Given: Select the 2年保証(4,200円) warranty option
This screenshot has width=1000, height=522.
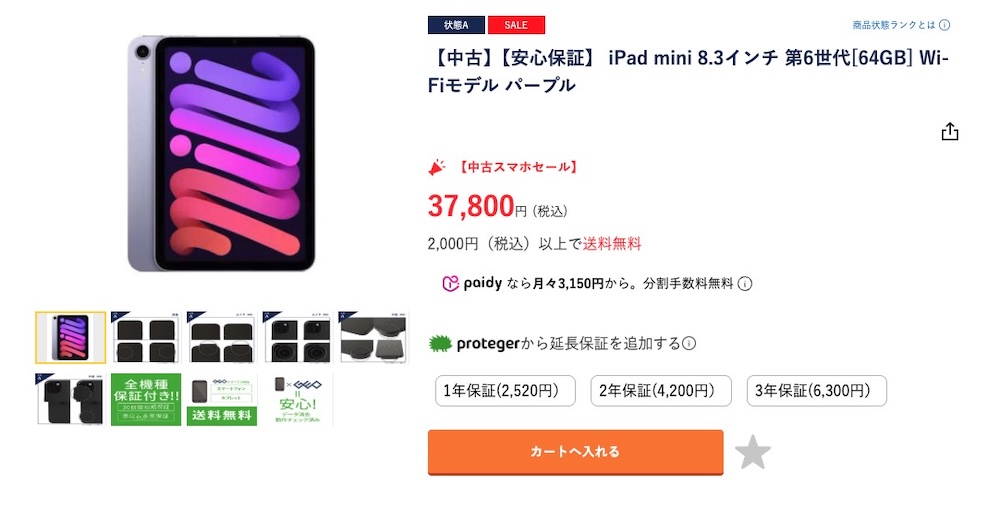Looking at the screenshot, I should tap(661, 391).
